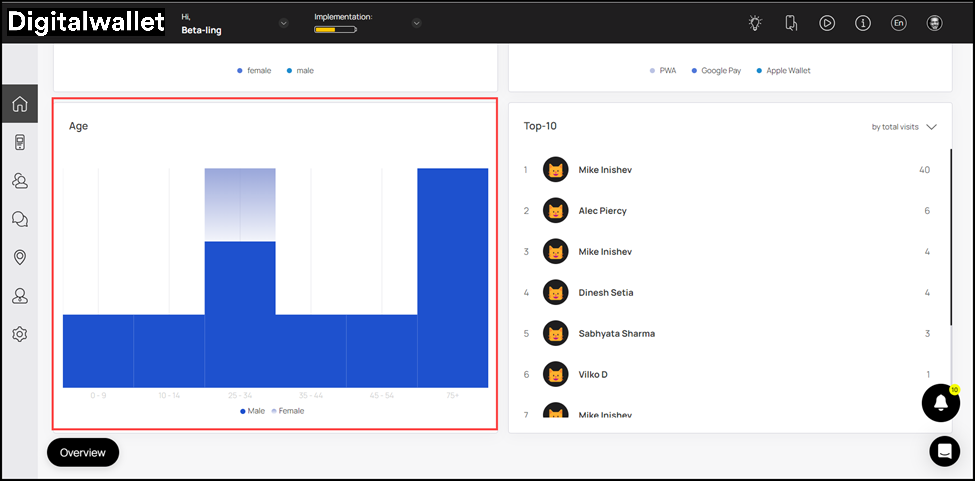Switch language via the En button
The width and height of the screenshot is (975, 481).
(x=898, y=23)
